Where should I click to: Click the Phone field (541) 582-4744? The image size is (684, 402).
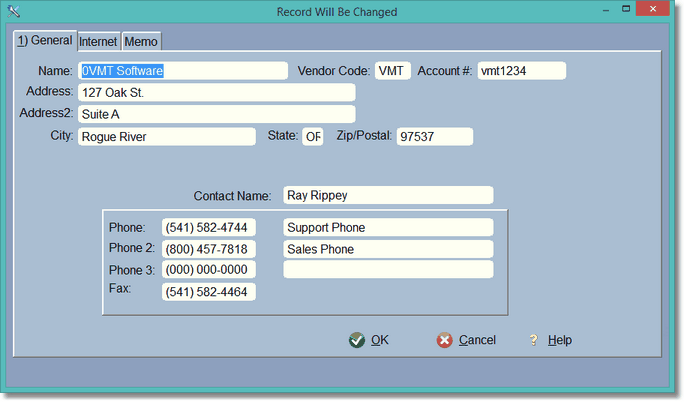click(209, 227)
